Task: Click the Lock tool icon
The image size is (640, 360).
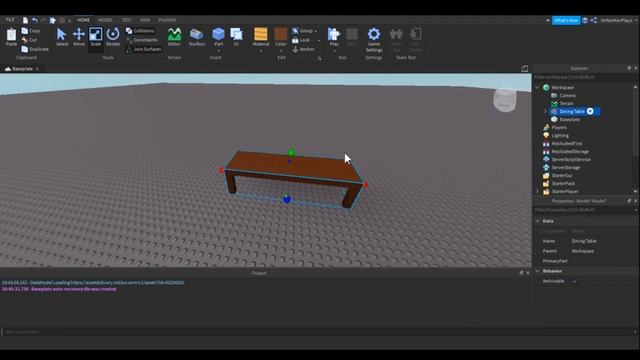Action: 295,40
